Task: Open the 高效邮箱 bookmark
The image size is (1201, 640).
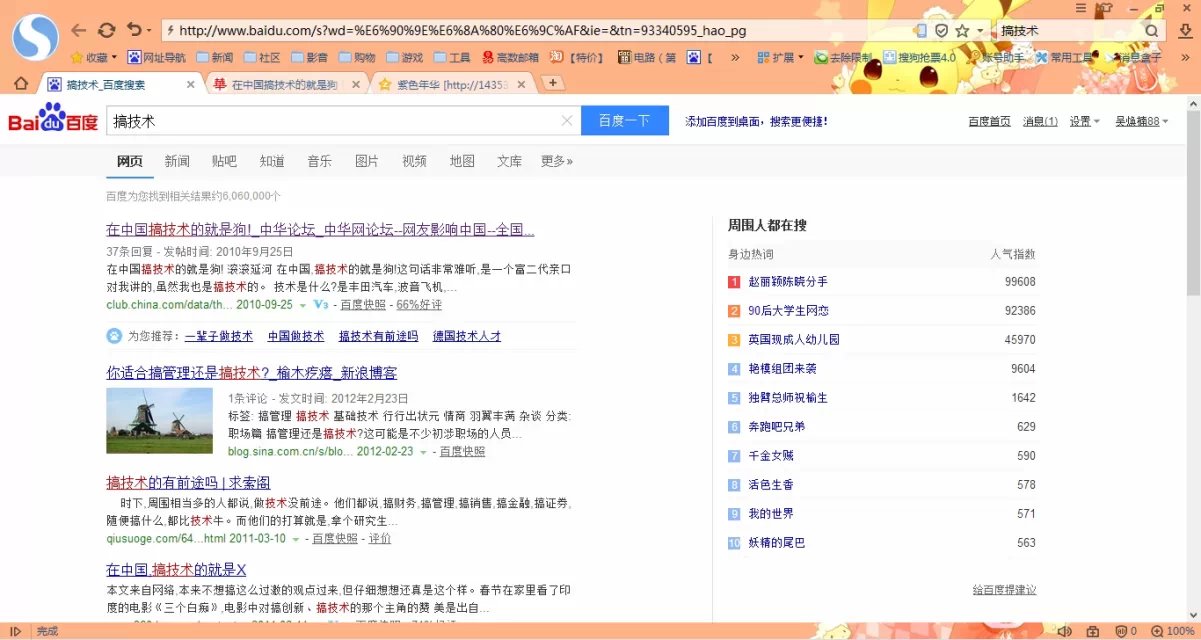Action: (x=510, y=58)
